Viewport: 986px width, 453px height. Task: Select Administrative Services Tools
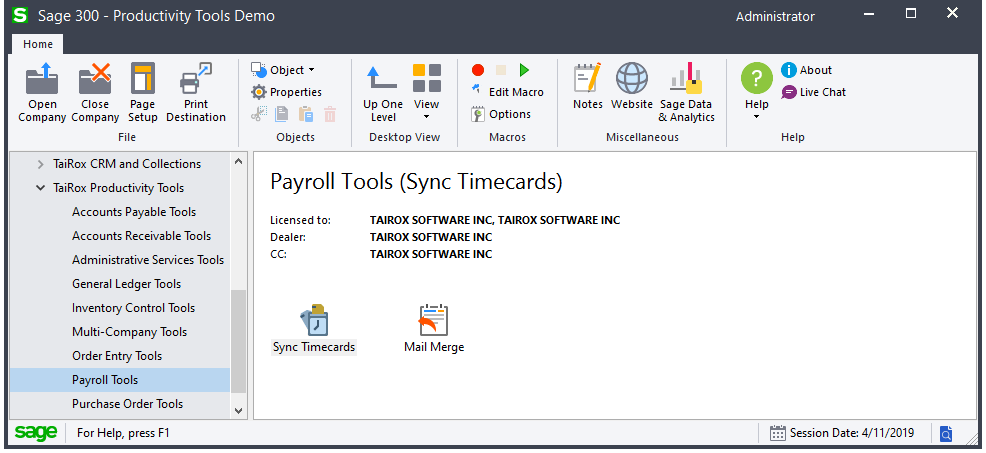coord(148,260)
